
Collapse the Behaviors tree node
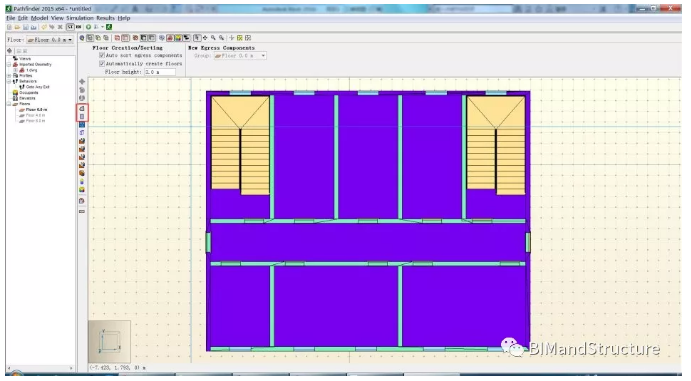pyautogui.click(x=8, y=81)
